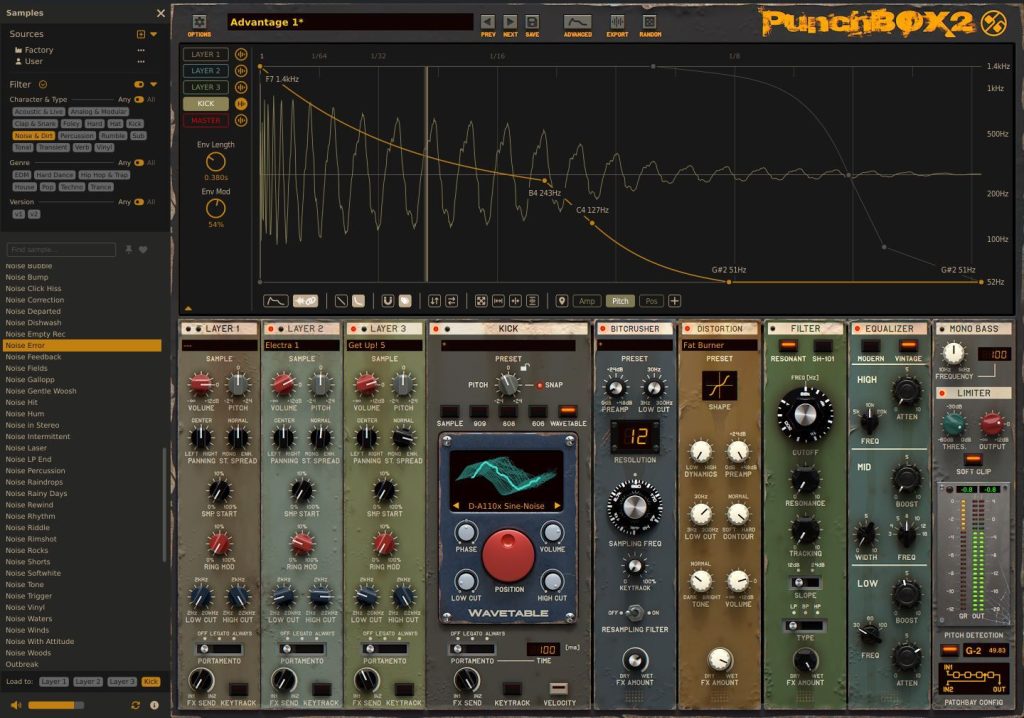Select the 909 kick mode button
The image size is (1024, 718).
point(479,412)
